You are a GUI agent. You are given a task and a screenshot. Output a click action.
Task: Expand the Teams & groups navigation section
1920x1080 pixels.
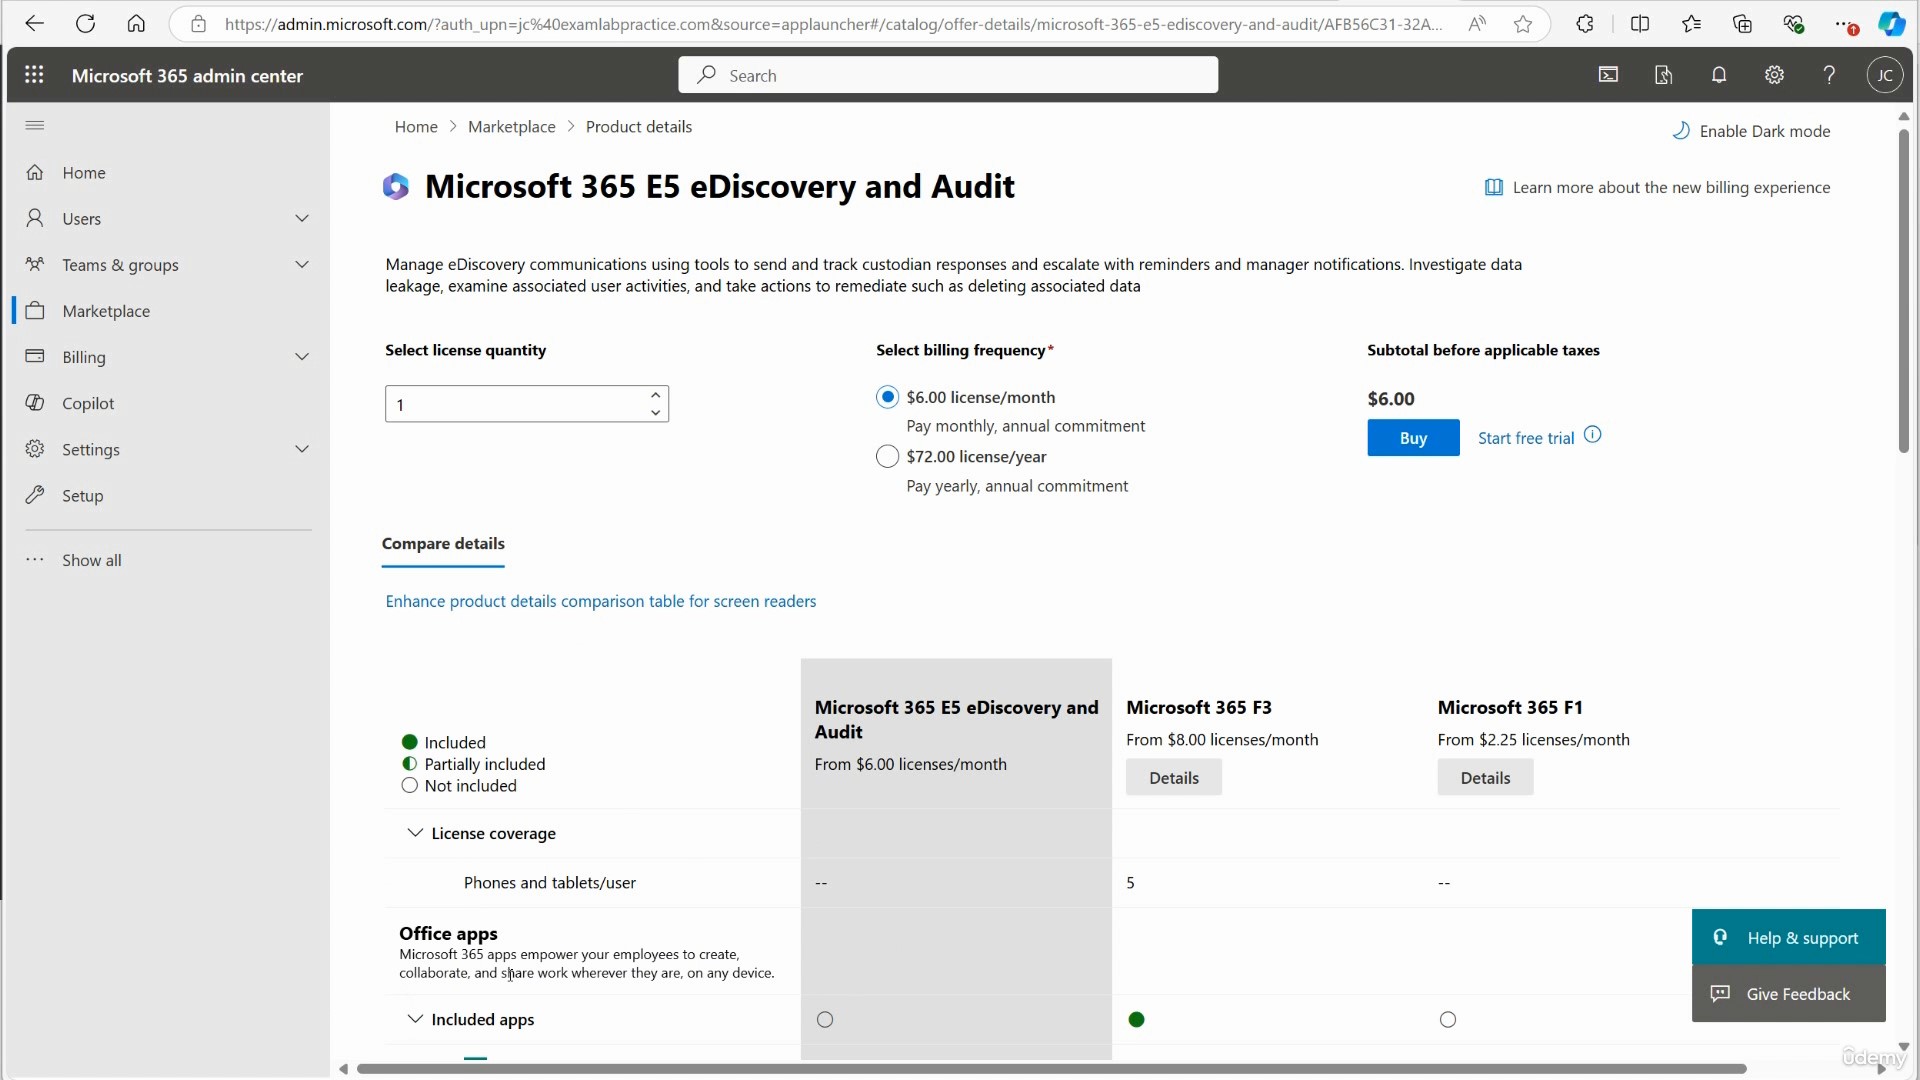(x=302, y=264)
